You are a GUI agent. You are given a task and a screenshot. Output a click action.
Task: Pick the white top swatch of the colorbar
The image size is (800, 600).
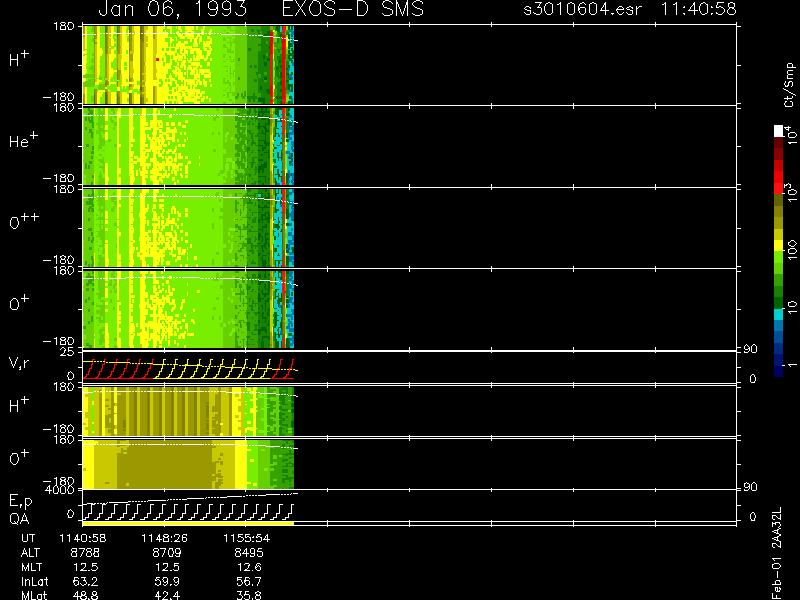[x=779, y=131]
